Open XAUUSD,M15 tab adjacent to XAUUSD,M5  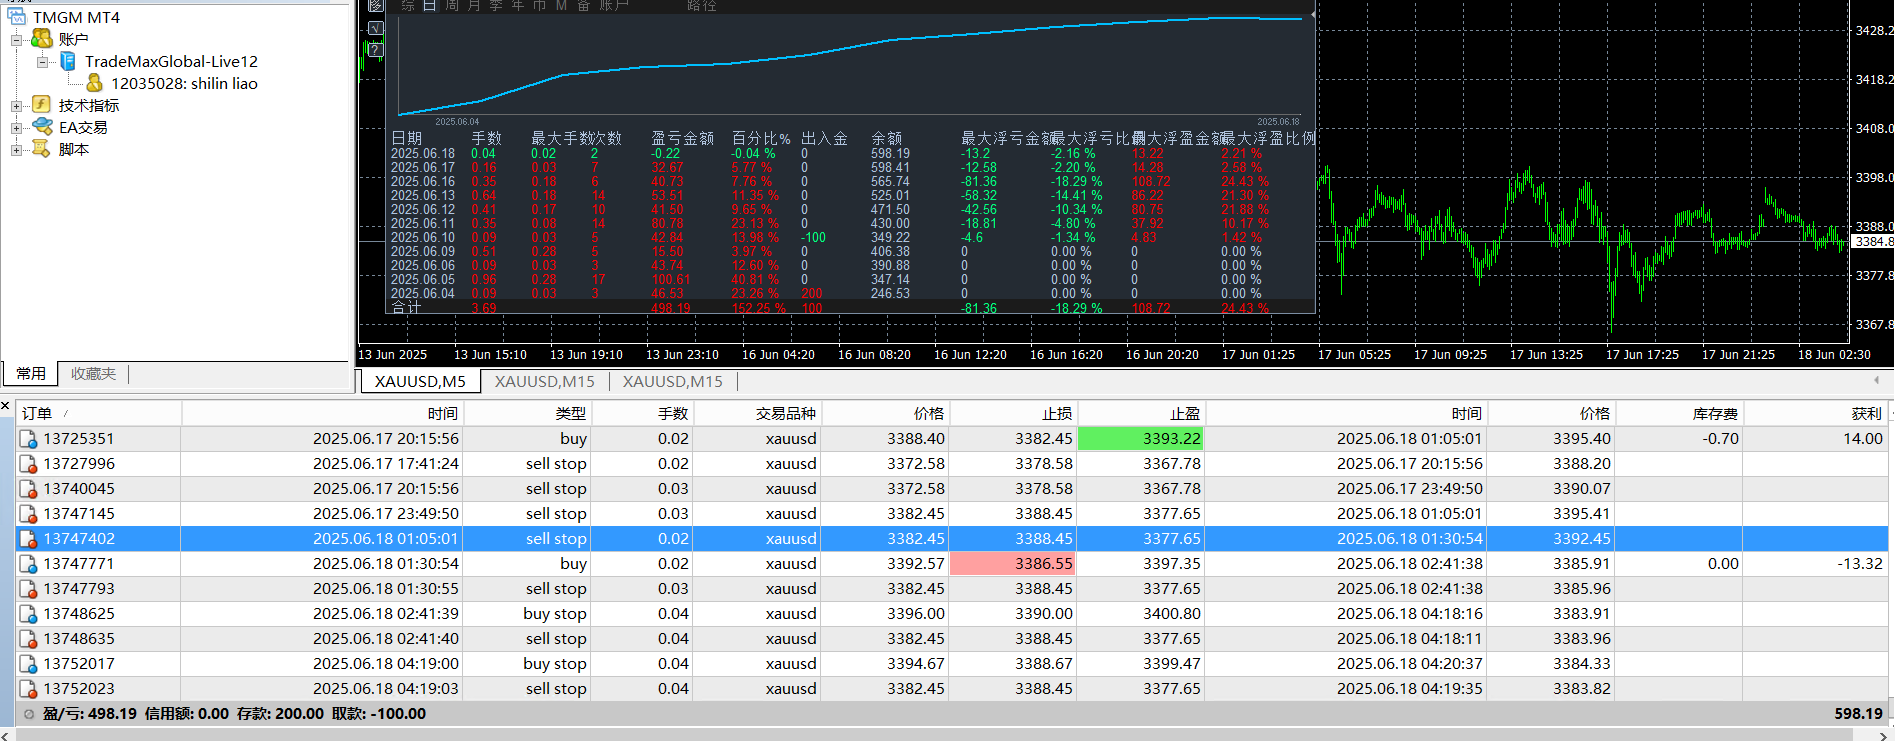tap(544, 381)
